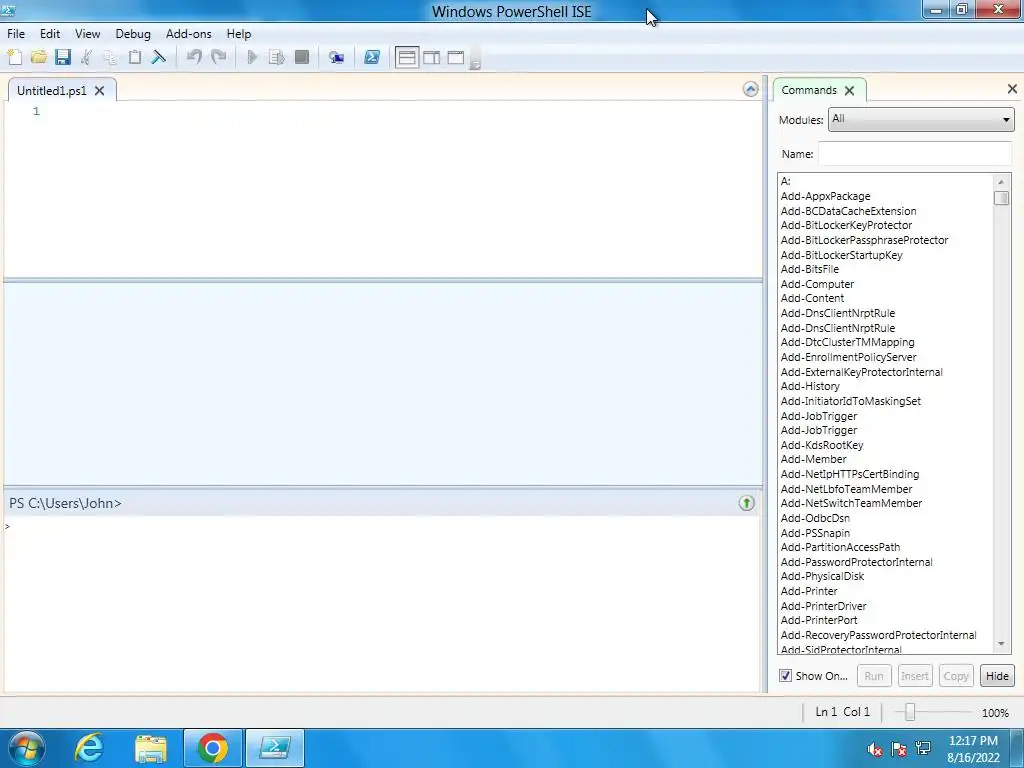Start PowerShell.exe from the toolbar icon
The width and height of the screenshot is (1024, 768).
click(372, 57)
